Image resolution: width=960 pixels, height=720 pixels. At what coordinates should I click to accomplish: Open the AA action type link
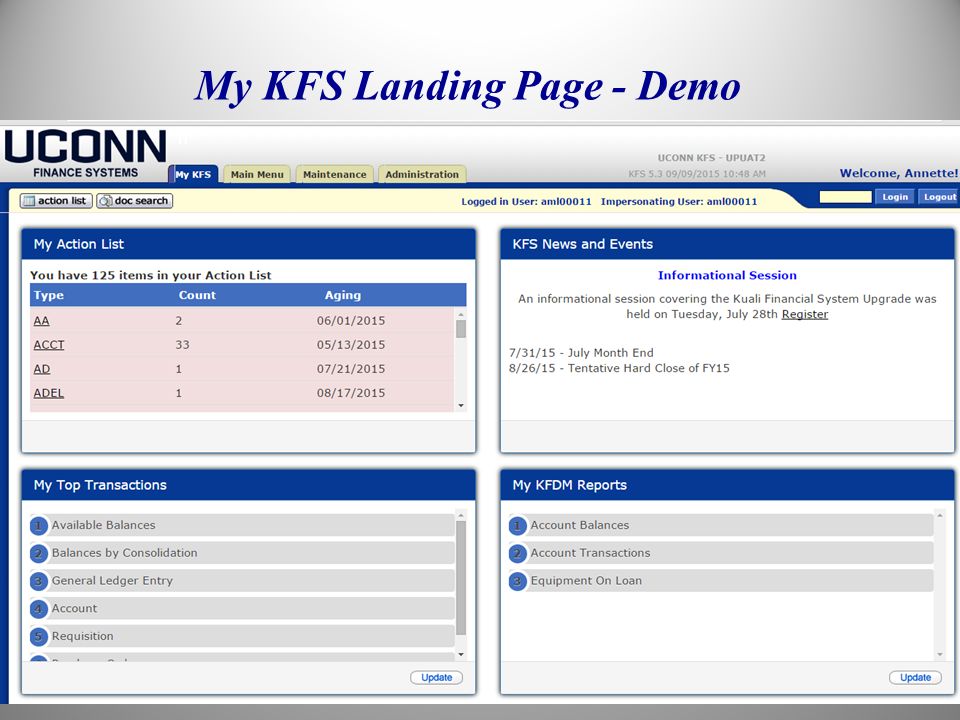42,321
